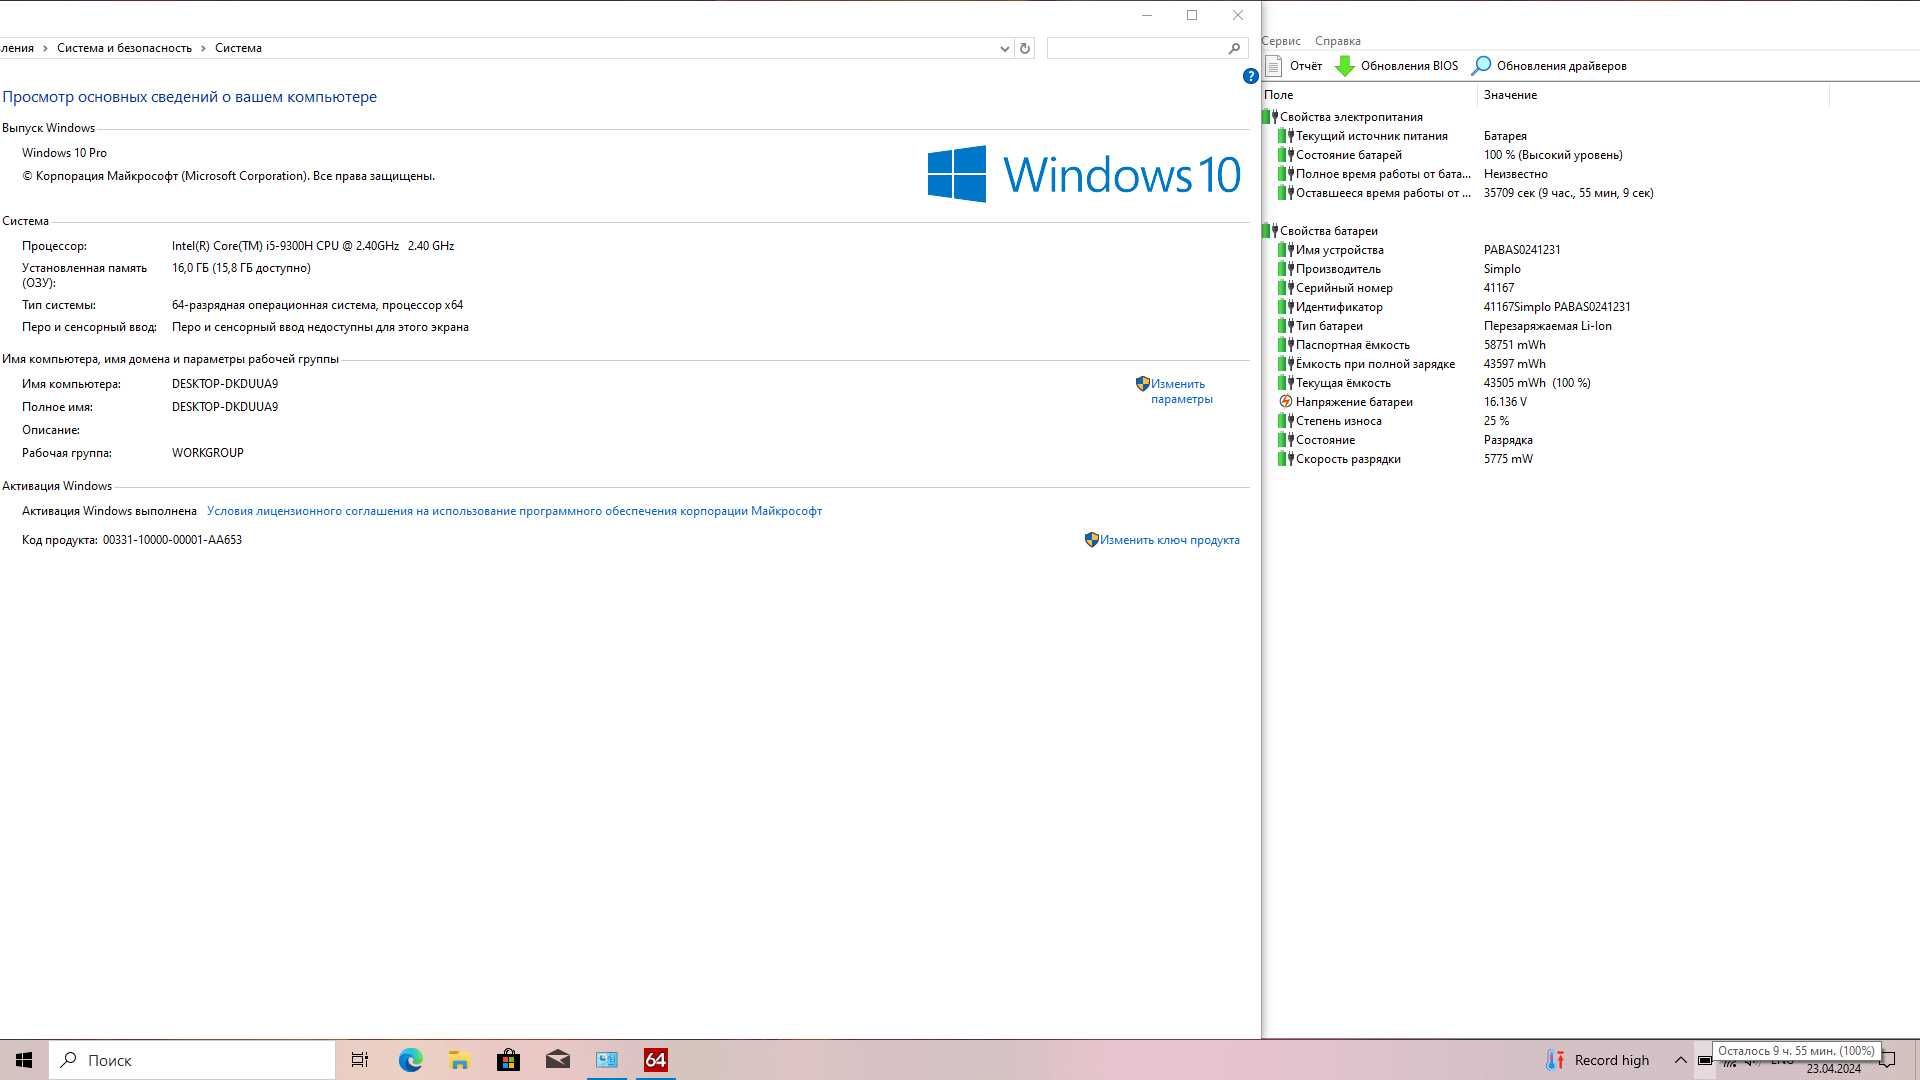Switch to AIDA64 on the taskbar
Viewport: 1920px width, 1080px height.
(x=656, y=1060)
